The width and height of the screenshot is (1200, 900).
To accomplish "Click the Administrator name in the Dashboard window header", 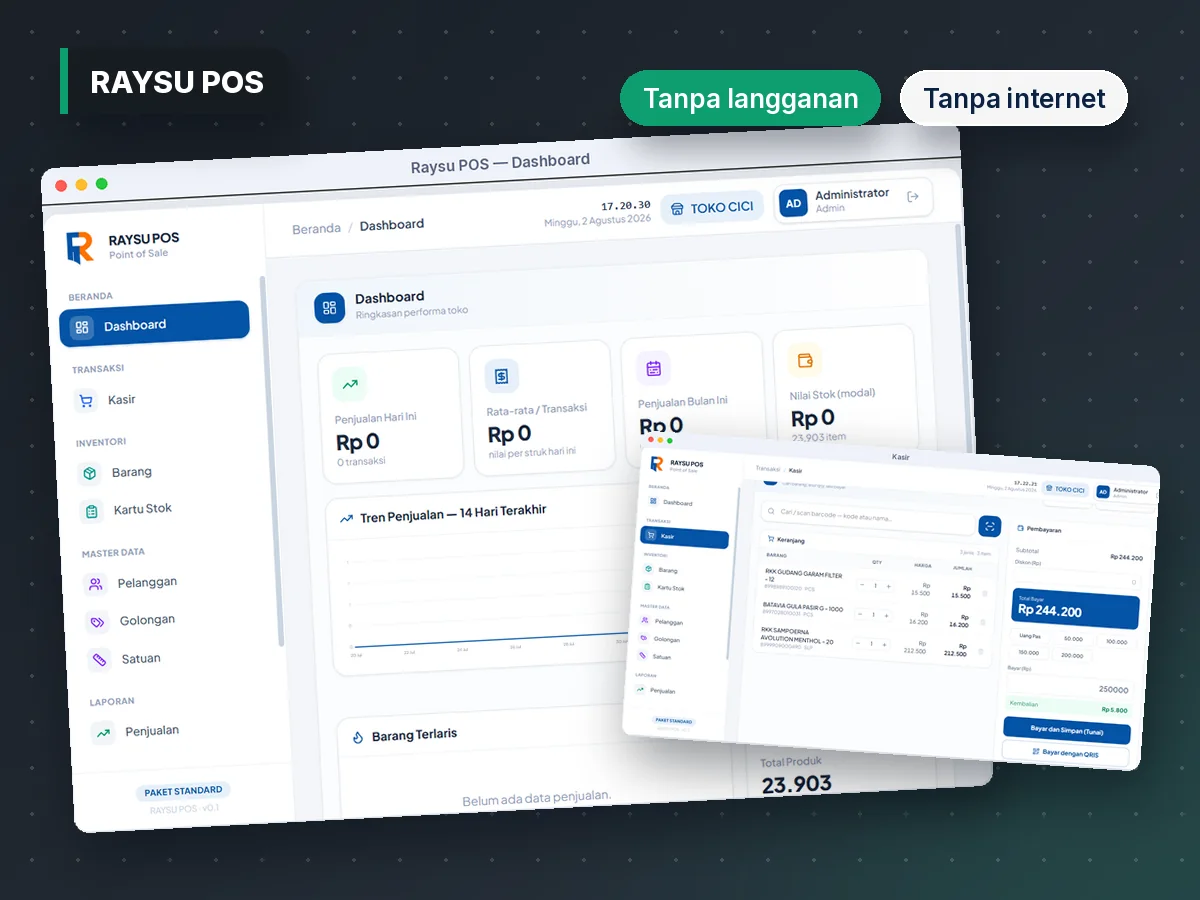I will point(852,194).
